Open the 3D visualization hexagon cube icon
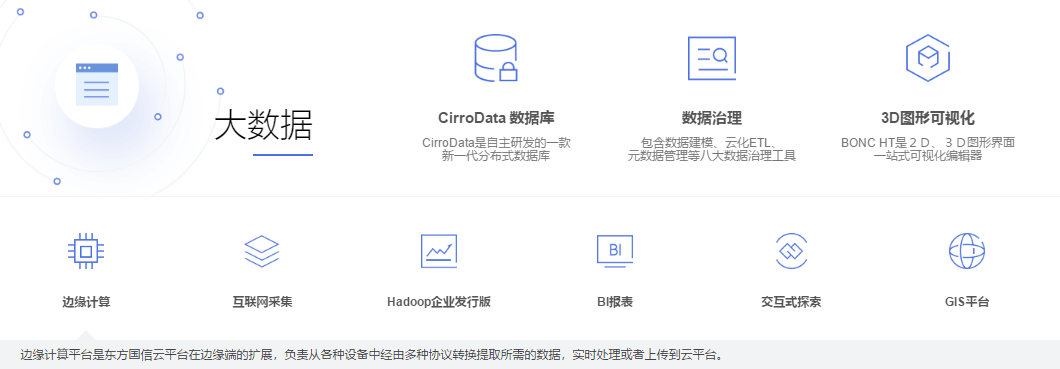 pos(928,57)
